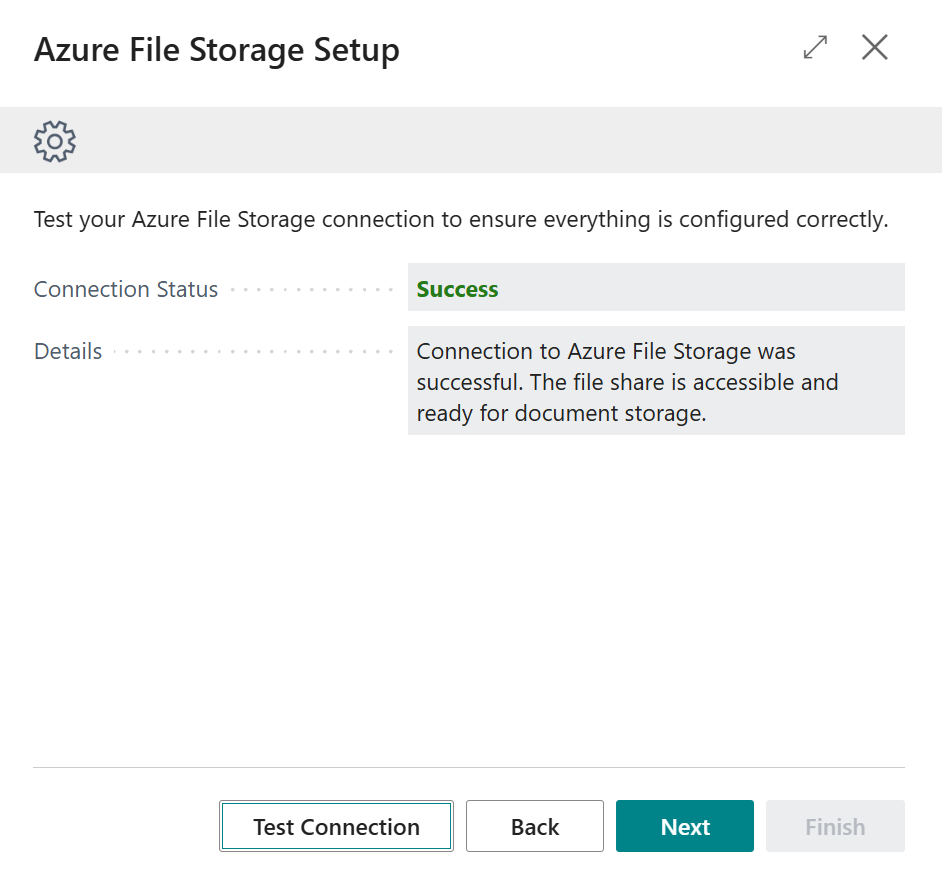Click the test connection instruction text
The height and width of the screenshot is (890, 942).
[461, 219]
